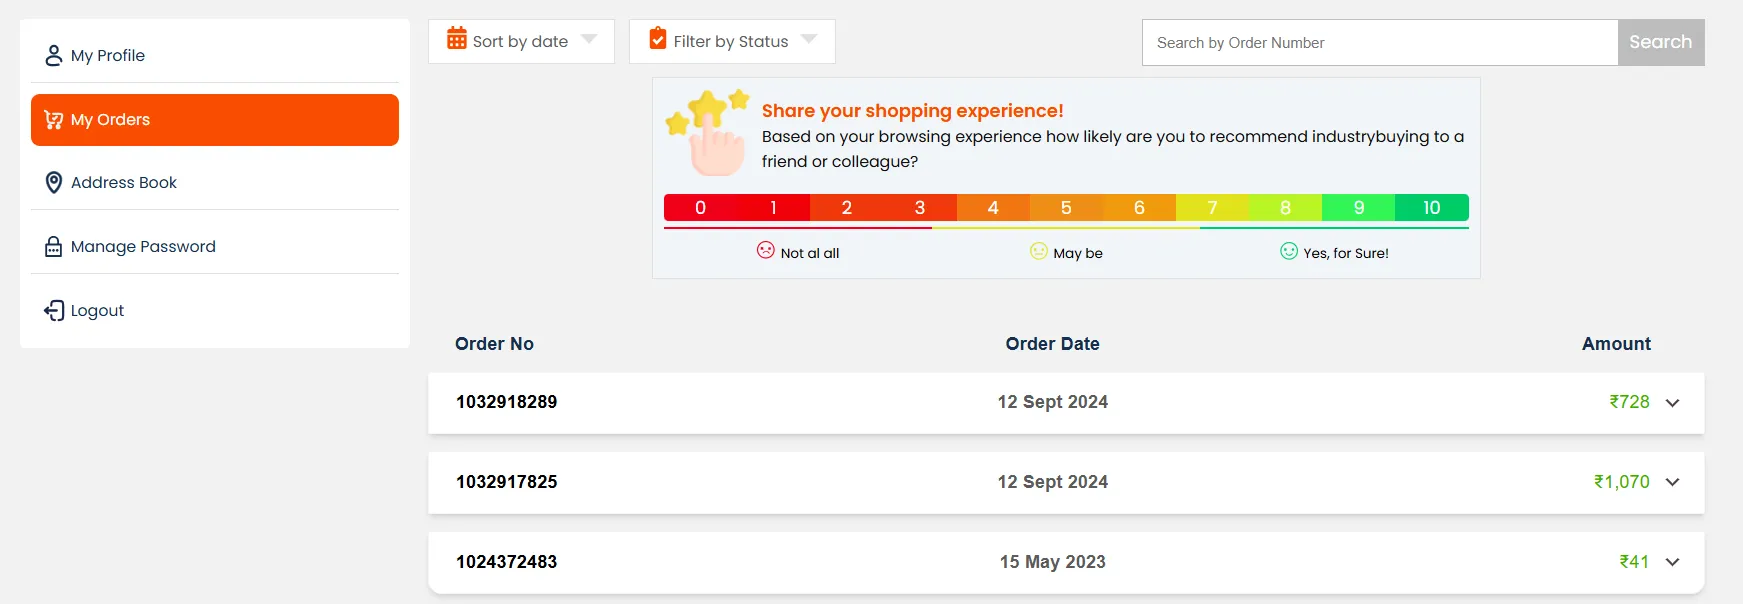Open the Filter by Status dropdown
The image size is (1743, 604).
(x=732, y=41)
